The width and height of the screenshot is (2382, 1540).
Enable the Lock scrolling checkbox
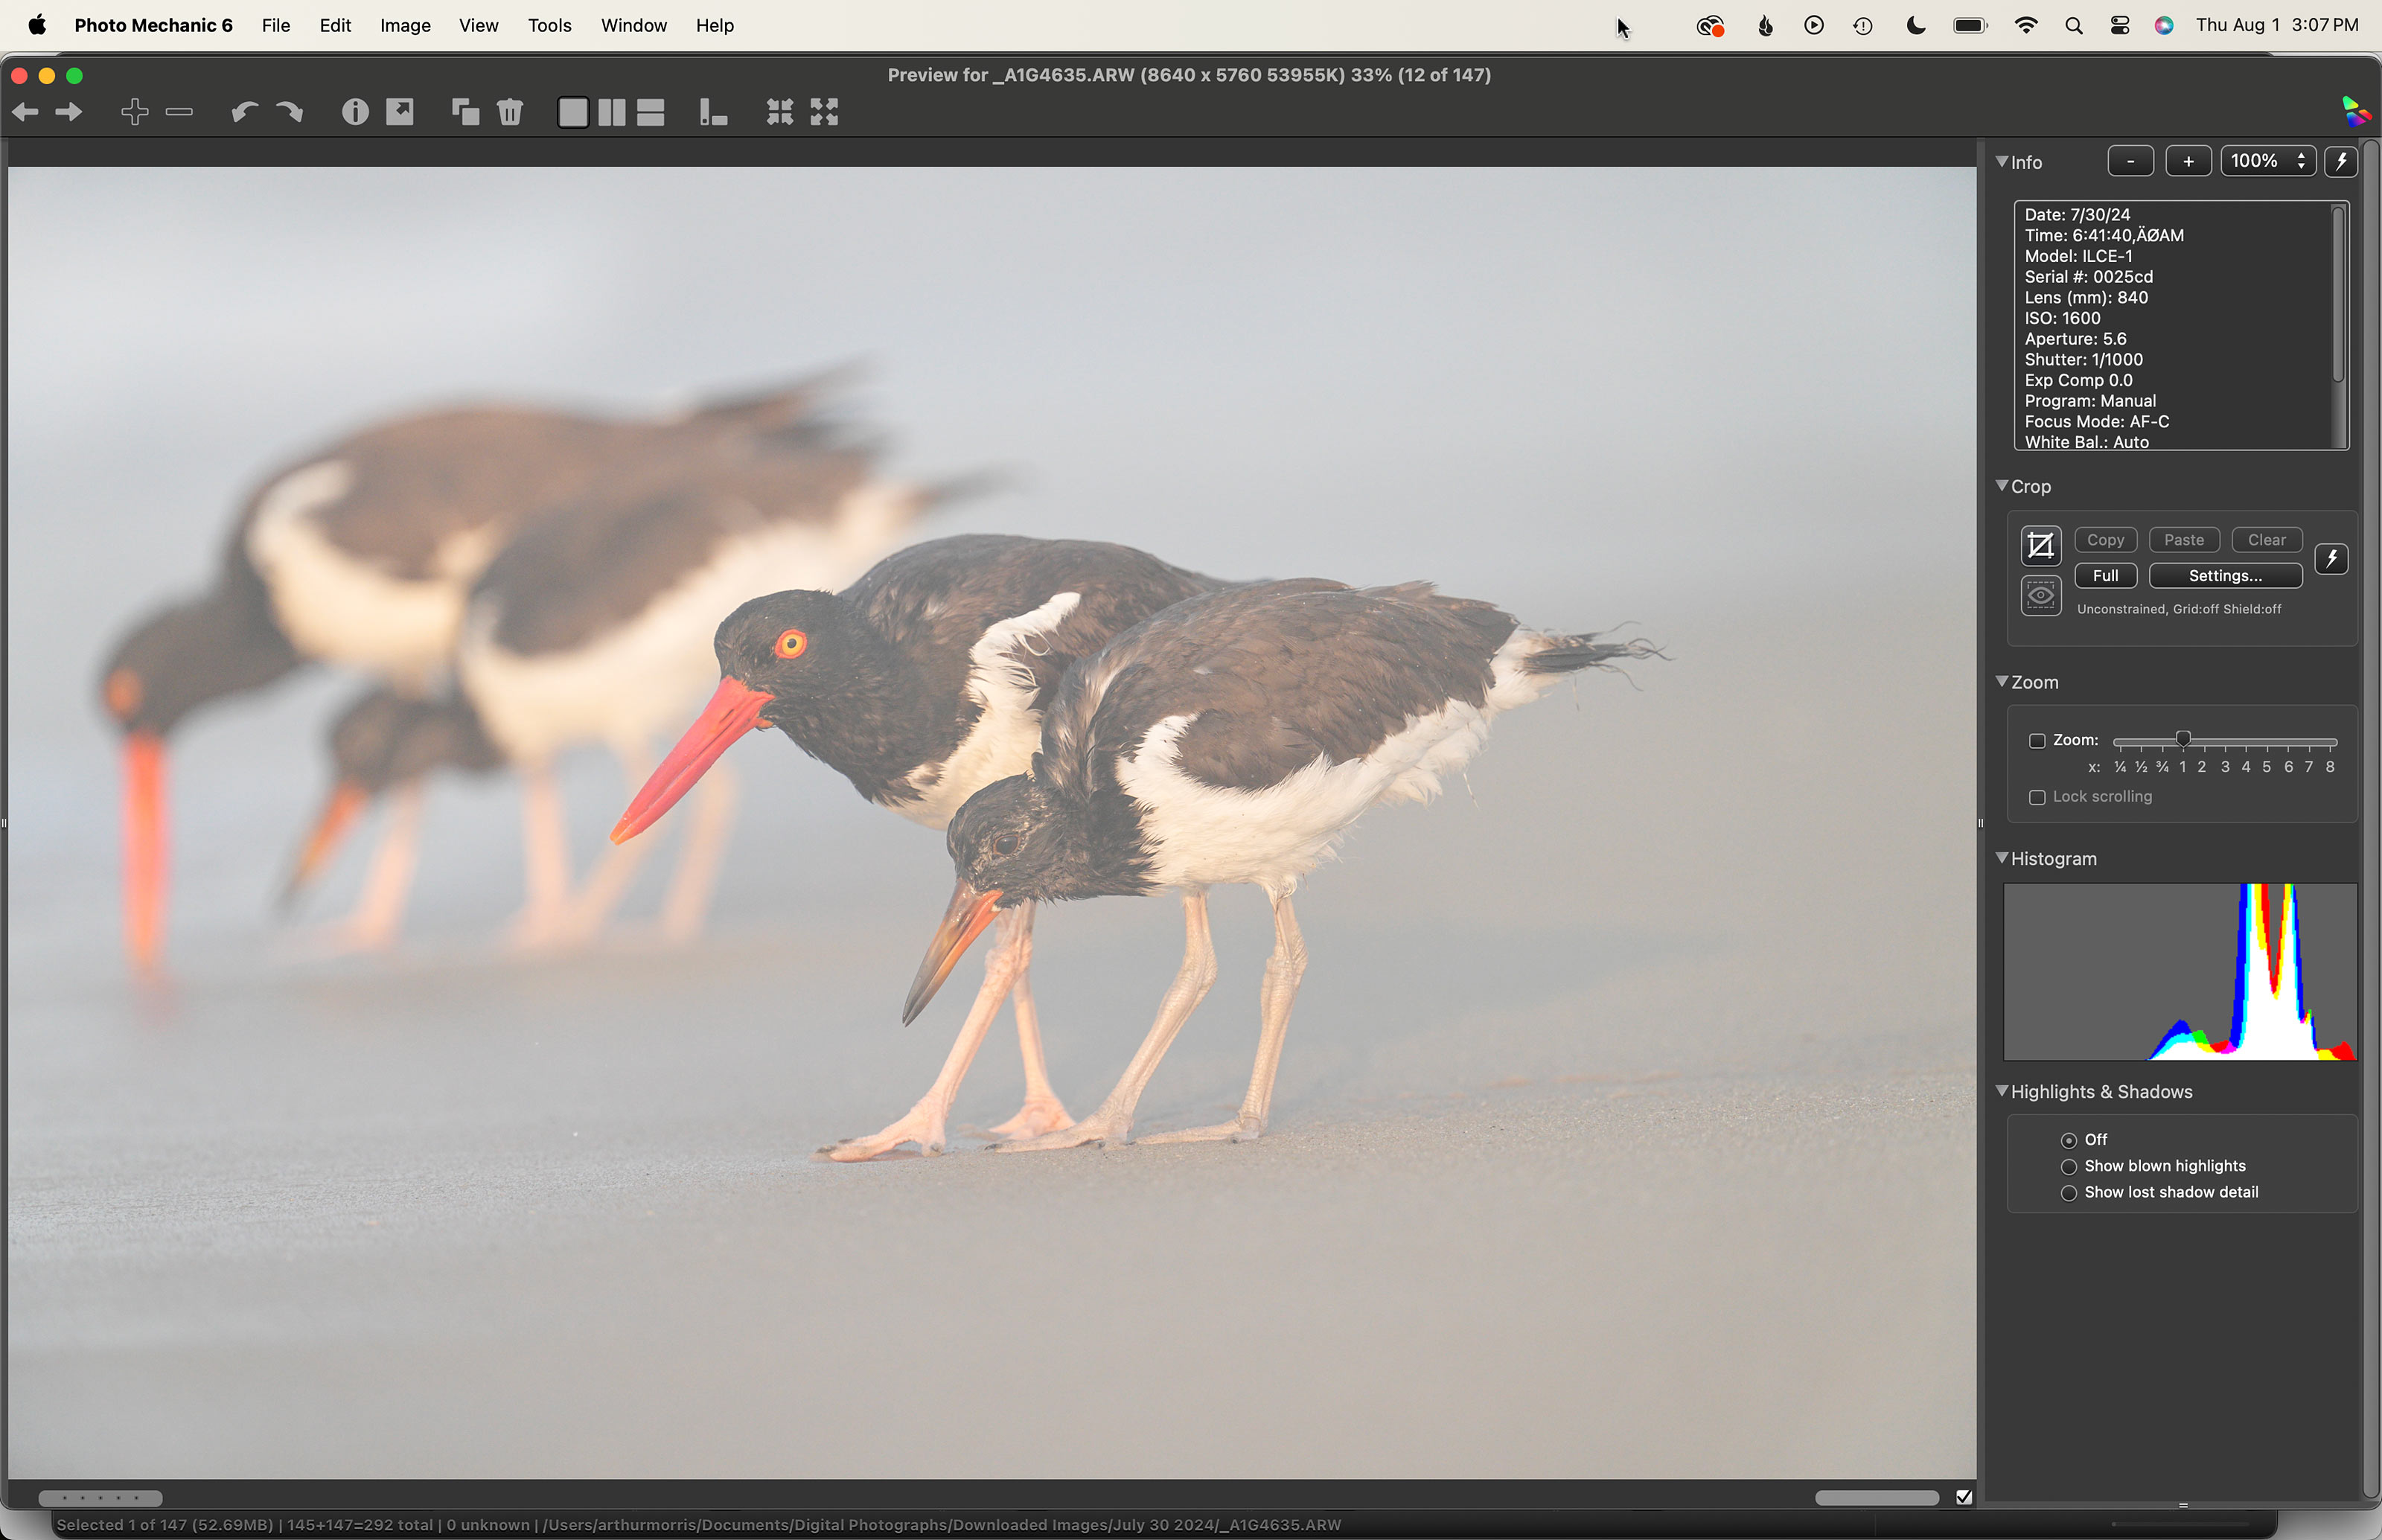pyautogui.click(x=2036, y=797)
